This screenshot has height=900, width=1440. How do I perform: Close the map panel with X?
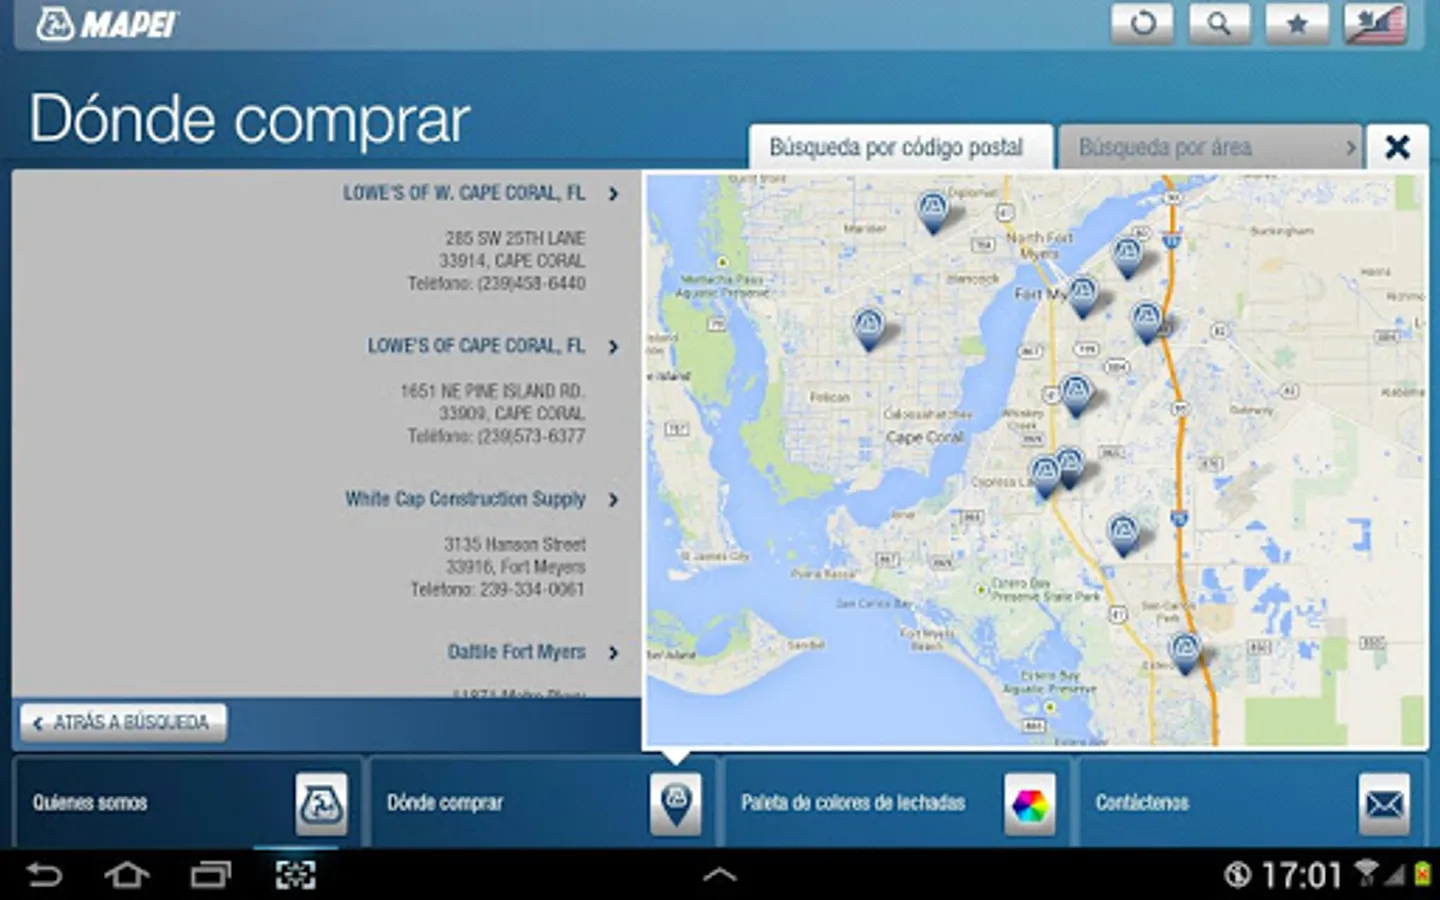click(x=1397, y=147)
